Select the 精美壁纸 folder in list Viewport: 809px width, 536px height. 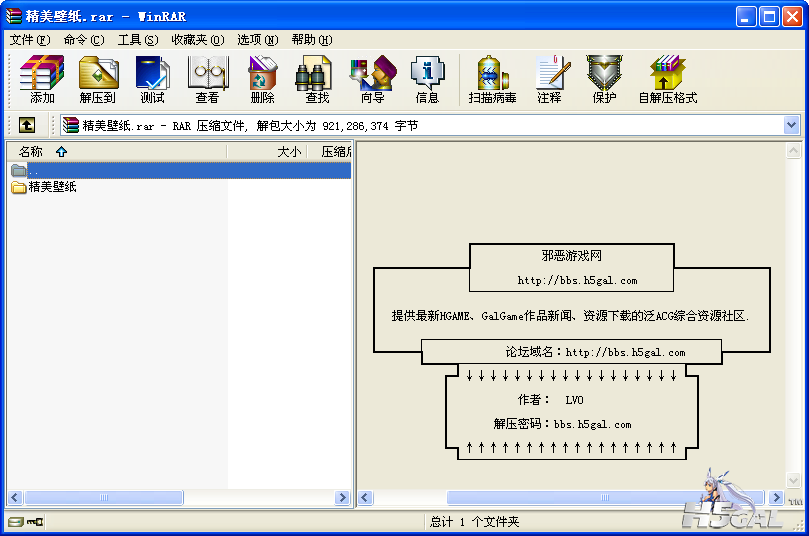click(x=52, y=187)
